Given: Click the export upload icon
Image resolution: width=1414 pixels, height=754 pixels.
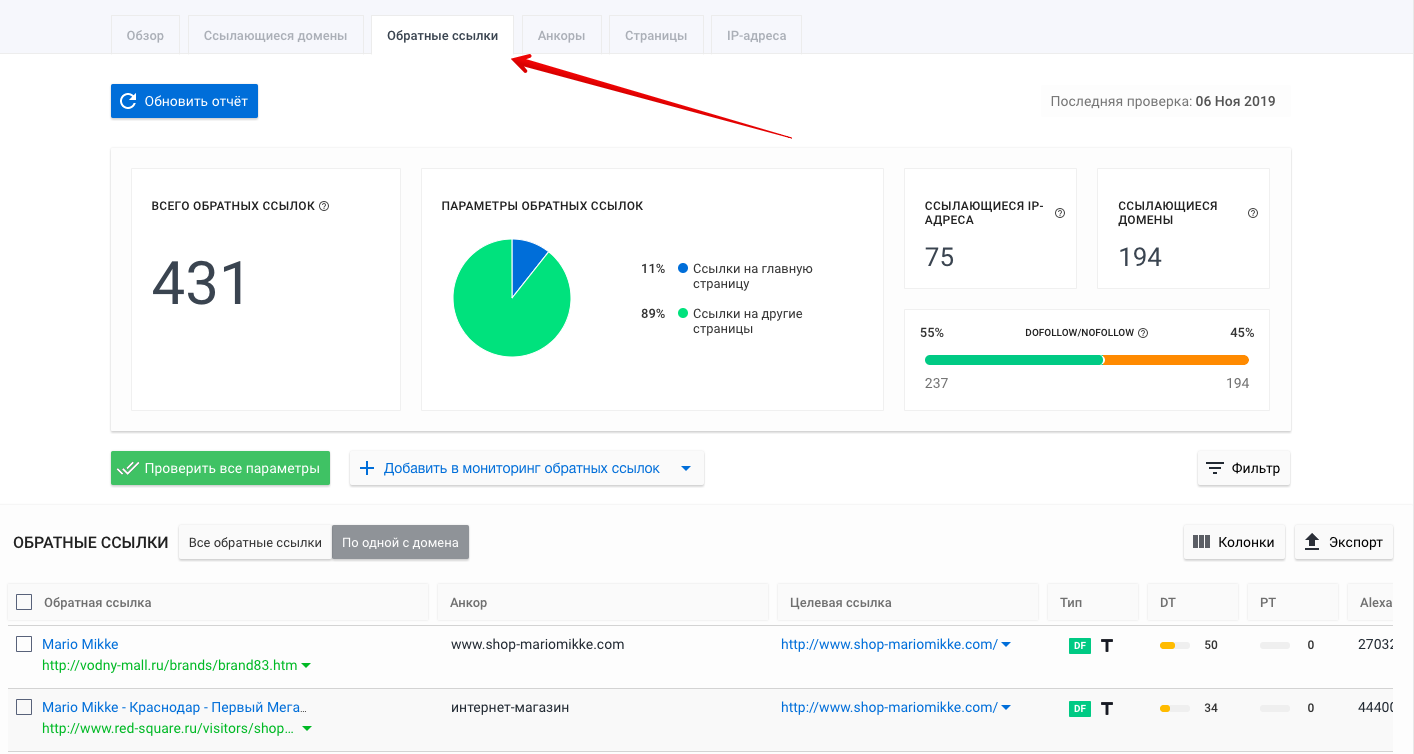Looking at the screenshot, I should pyautogui.click(x=1312, y=542).
